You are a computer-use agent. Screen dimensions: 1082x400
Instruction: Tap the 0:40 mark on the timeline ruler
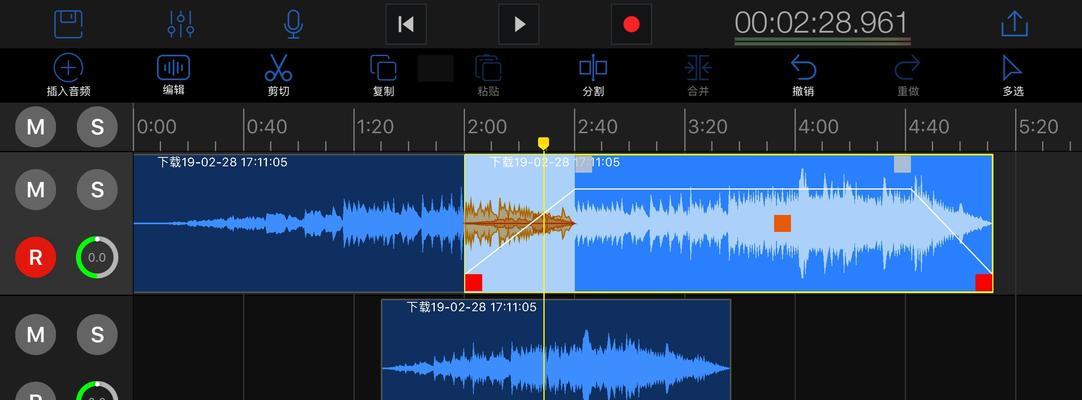[x=266, y=127]
